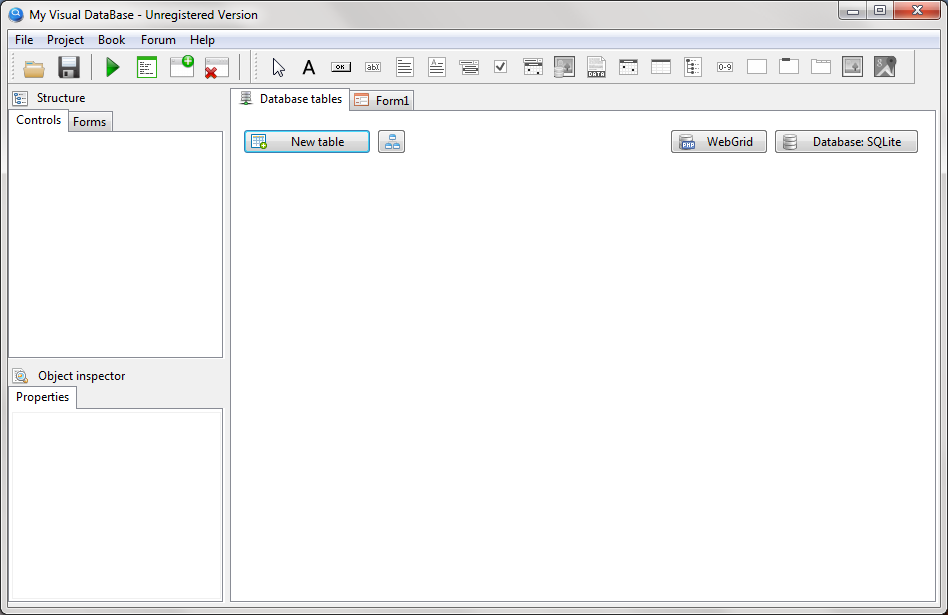The width and height of the screenshot is (948, 615).
Task: Click inside the empty Controls list area
Action: coord(115,244)
